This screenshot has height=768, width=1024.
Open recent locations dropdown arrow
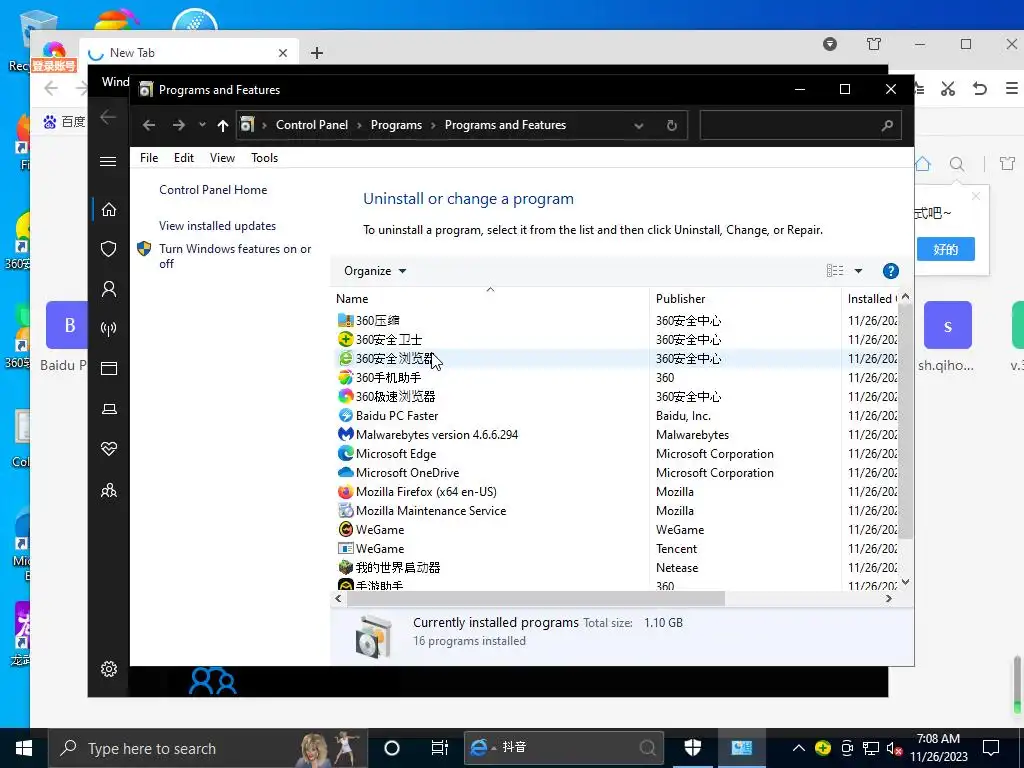coord(202,125)
